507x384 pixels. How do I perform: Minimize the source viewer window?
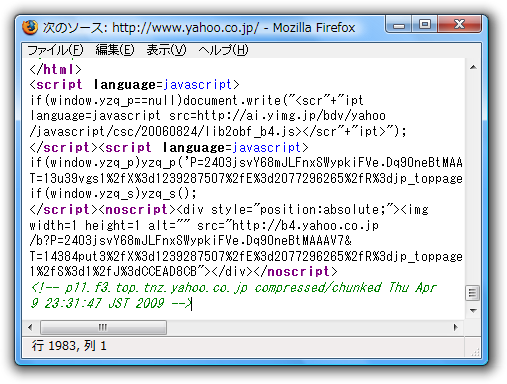tap(399, 25)
